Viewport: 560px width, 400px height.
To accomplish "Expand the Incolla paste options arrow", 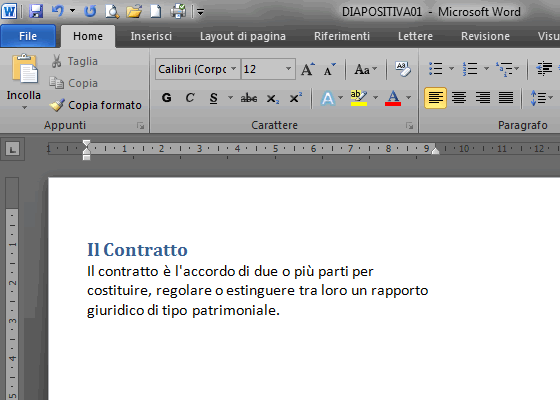I will coord(24,108).
